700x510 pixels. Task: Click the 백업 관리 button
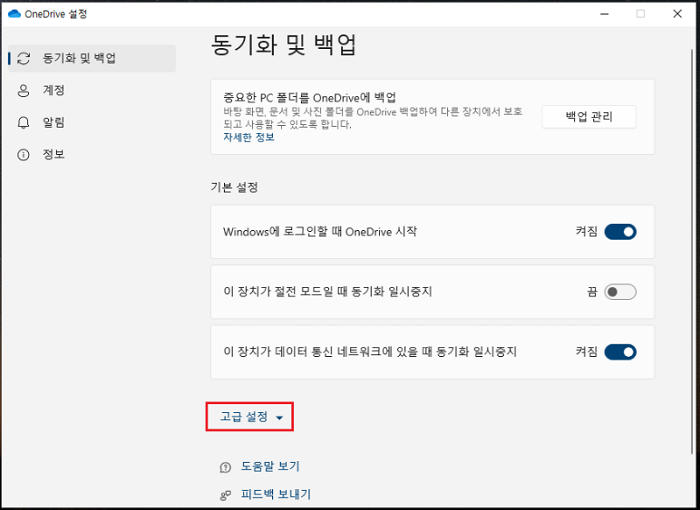(x=589, y=117)
